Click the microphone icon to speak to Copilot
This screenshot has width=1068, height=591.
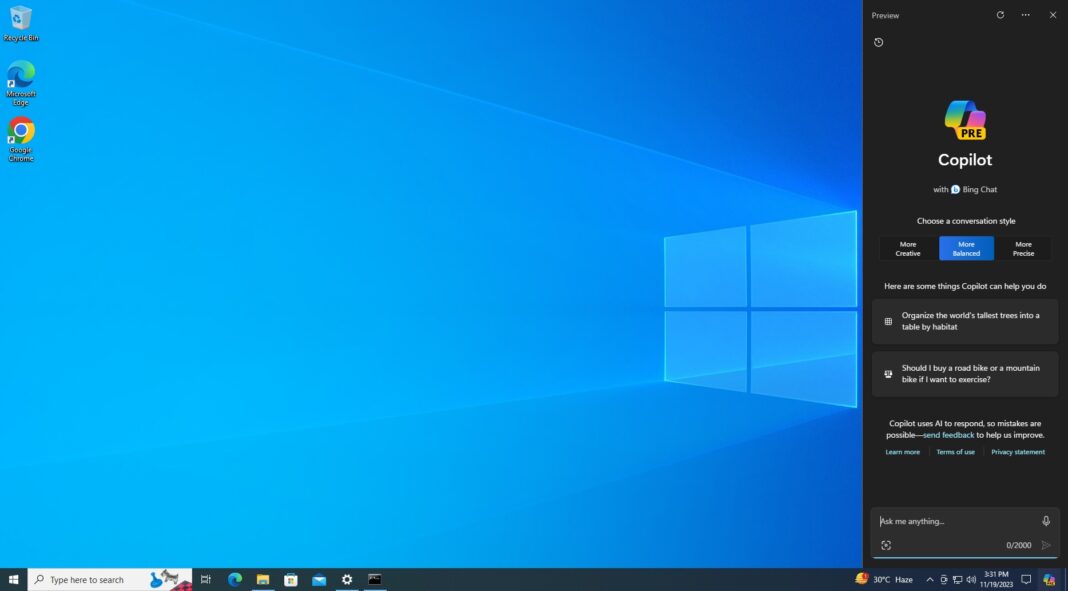[1045, 520]
